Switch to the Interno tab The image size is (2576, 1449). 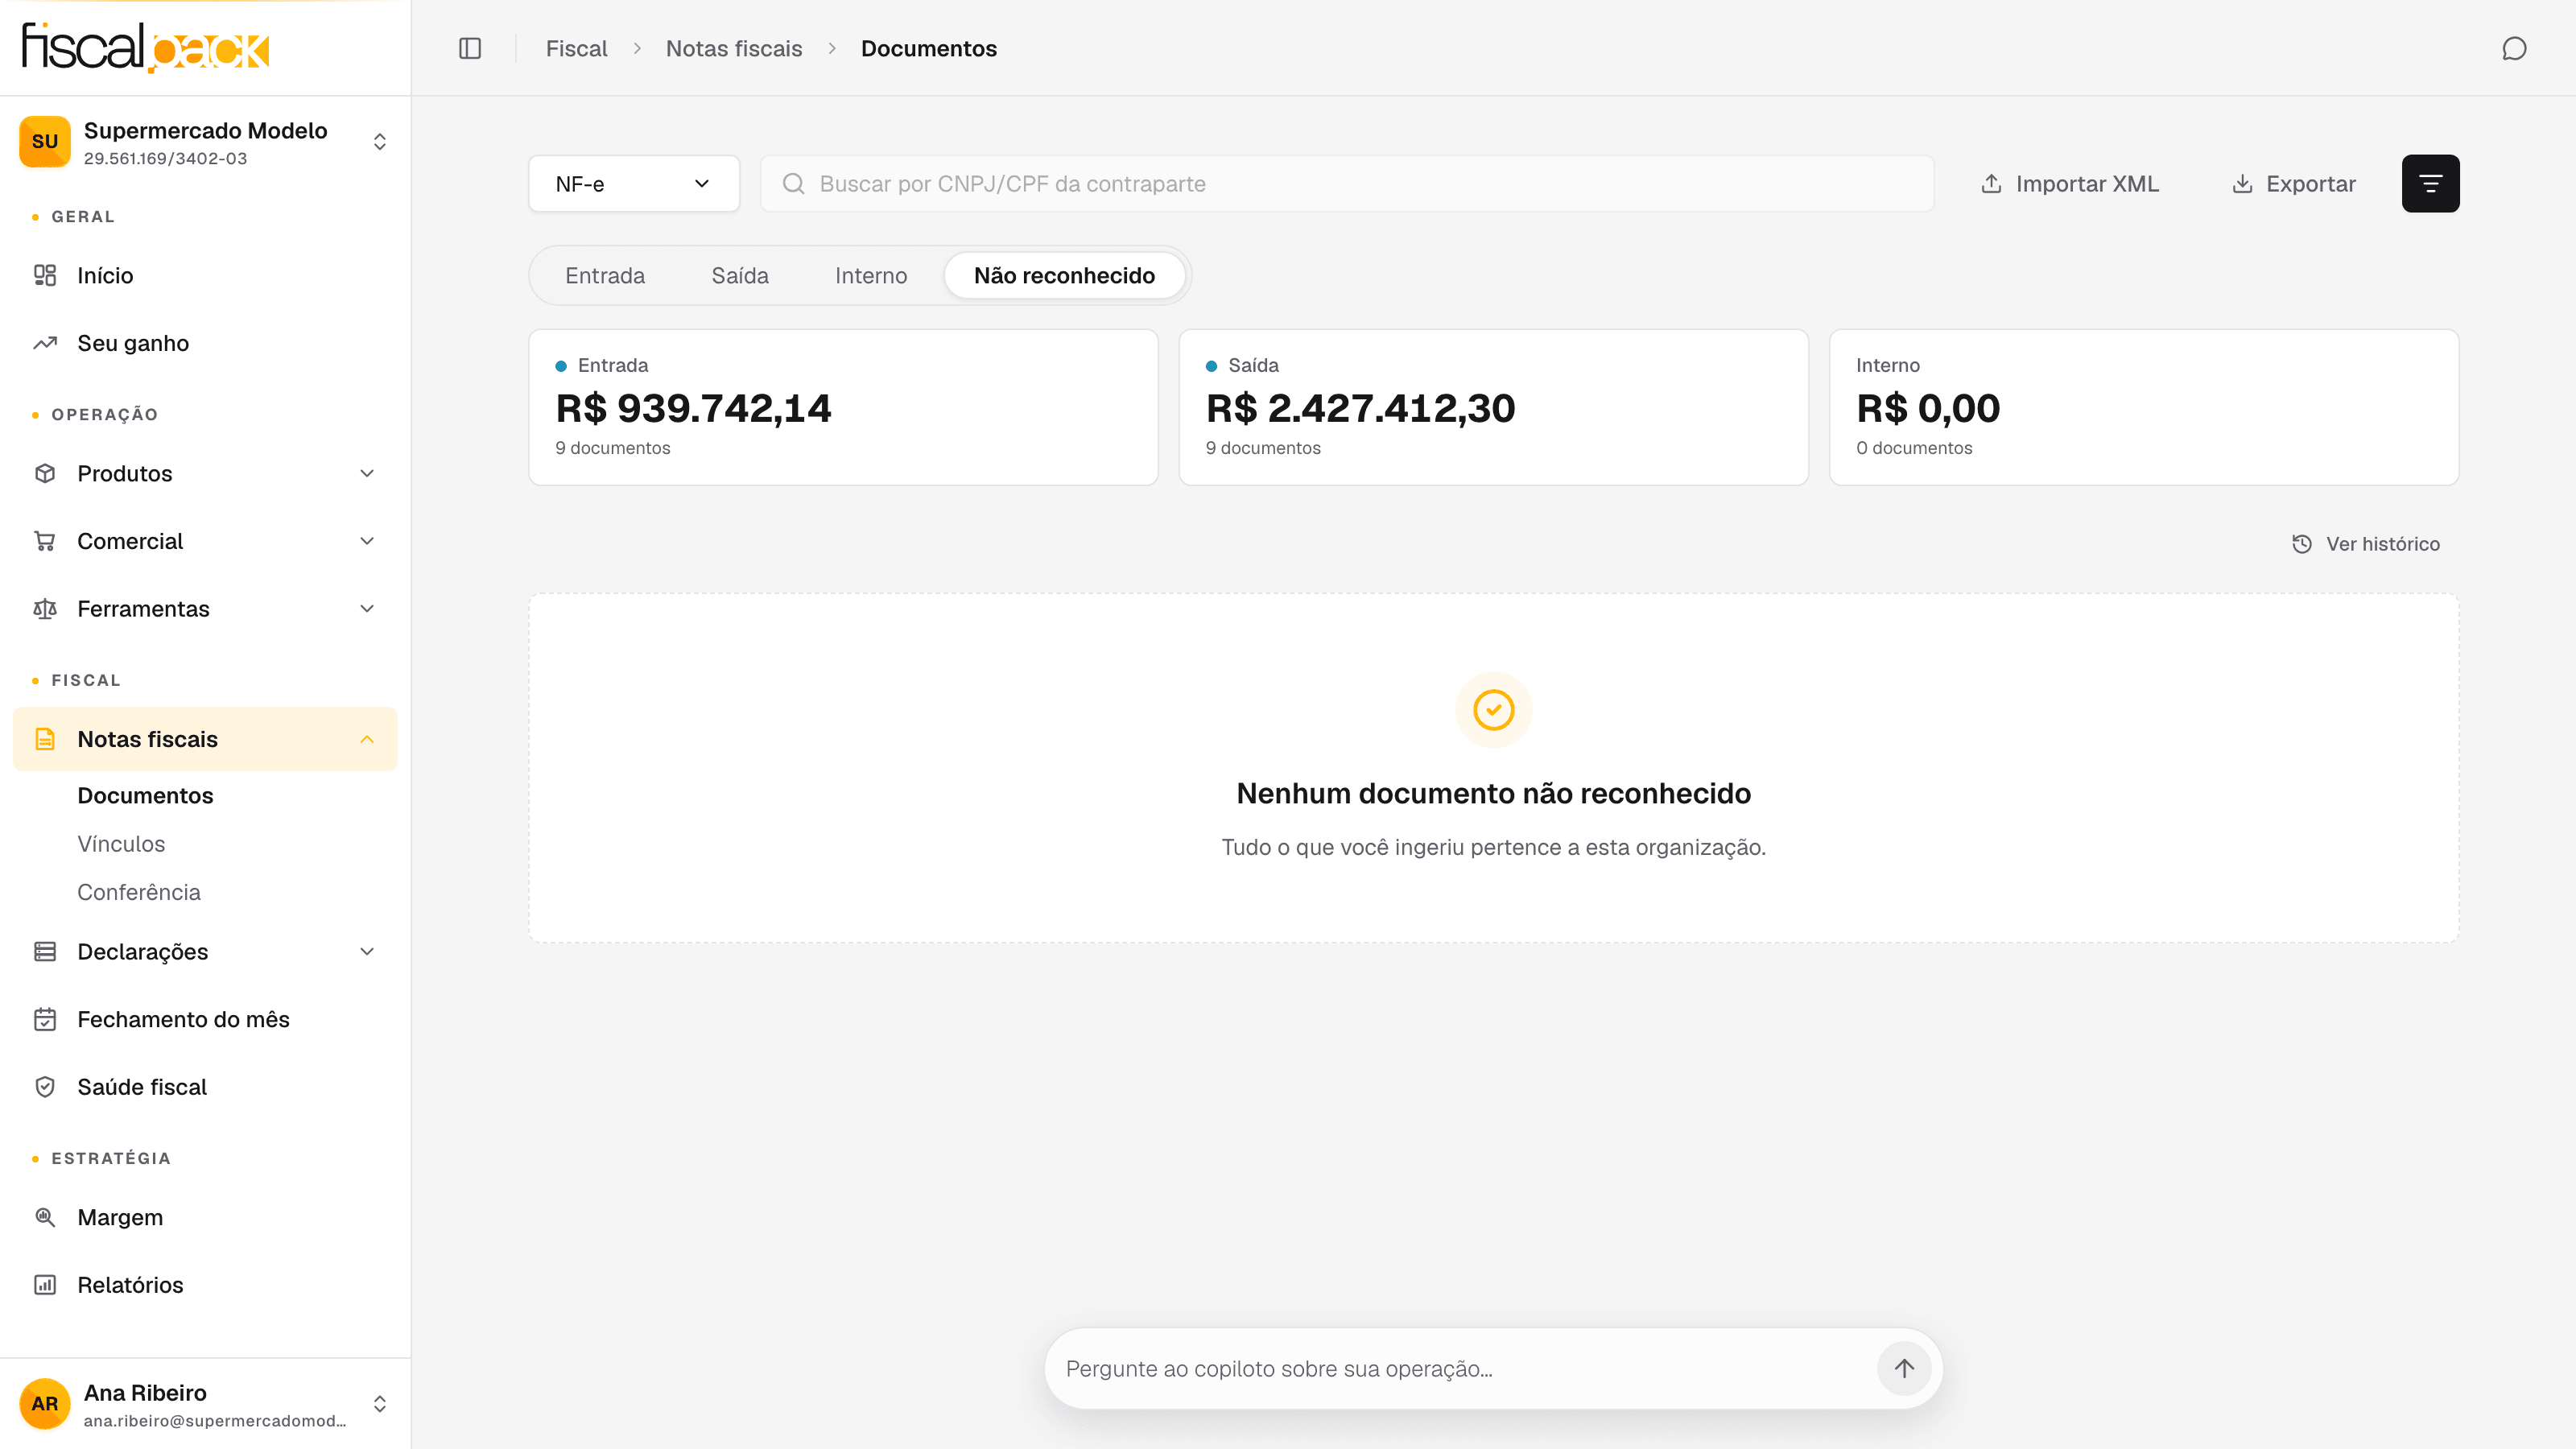(871, 276)
